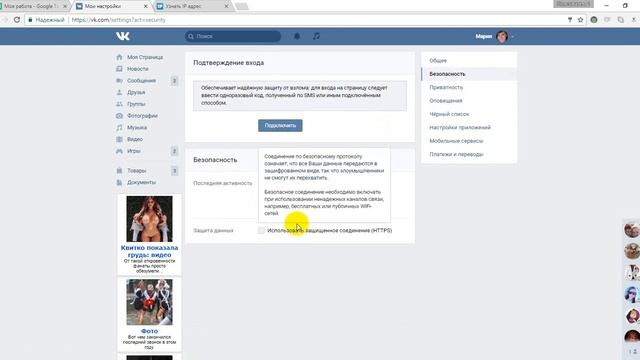This screenshot has width=640, height=360.
Task: Open profile dropdown arrow next to Мария
Action: [513, 37]
